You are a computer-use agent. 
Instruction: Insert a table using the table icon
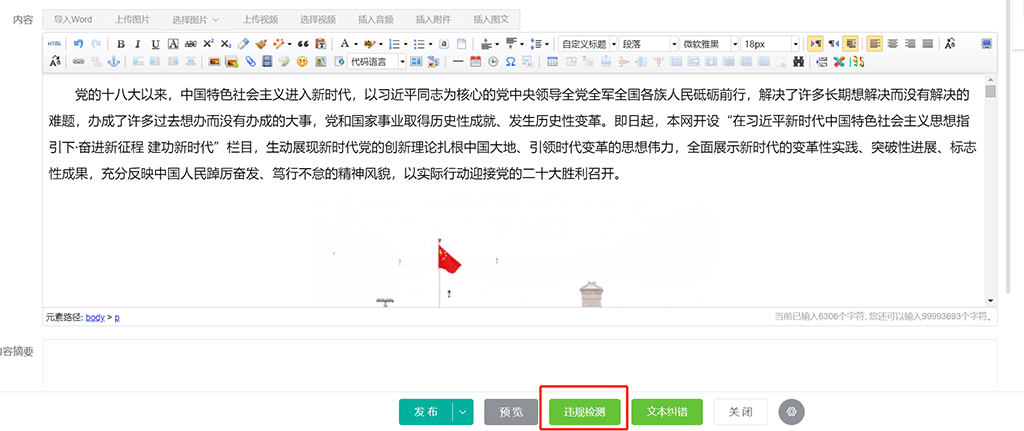click(x=552, y=62)
